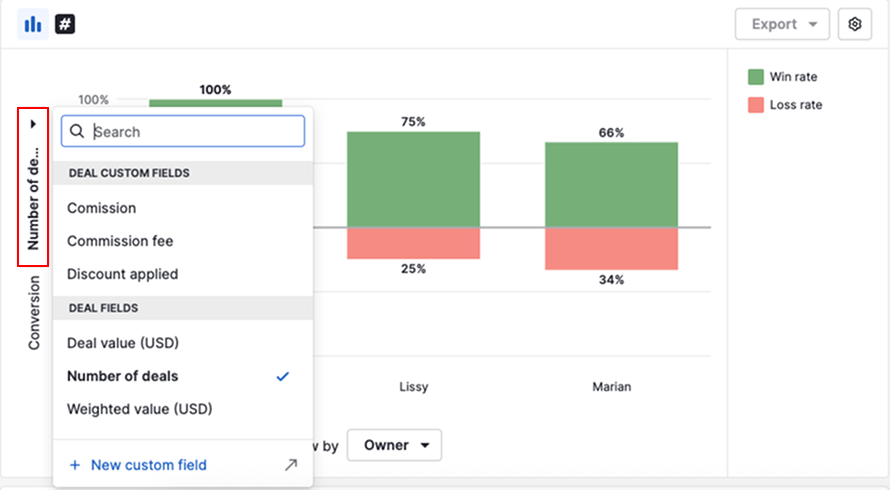The height and width of the screenshot is (490, 890).
Task: Switch to the number scorecard view icon
Action: click(x=65, y=24)
